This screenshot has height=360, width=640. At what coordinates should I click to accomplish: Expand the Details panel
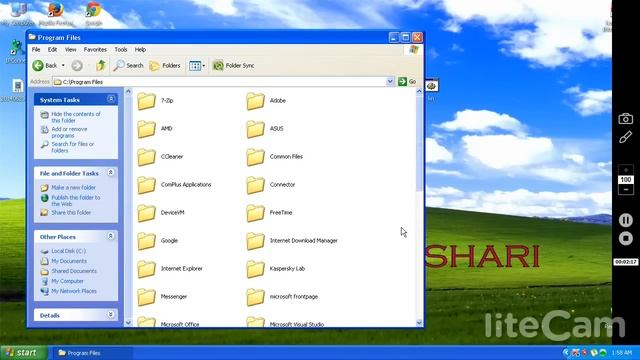tap(111, 315)
